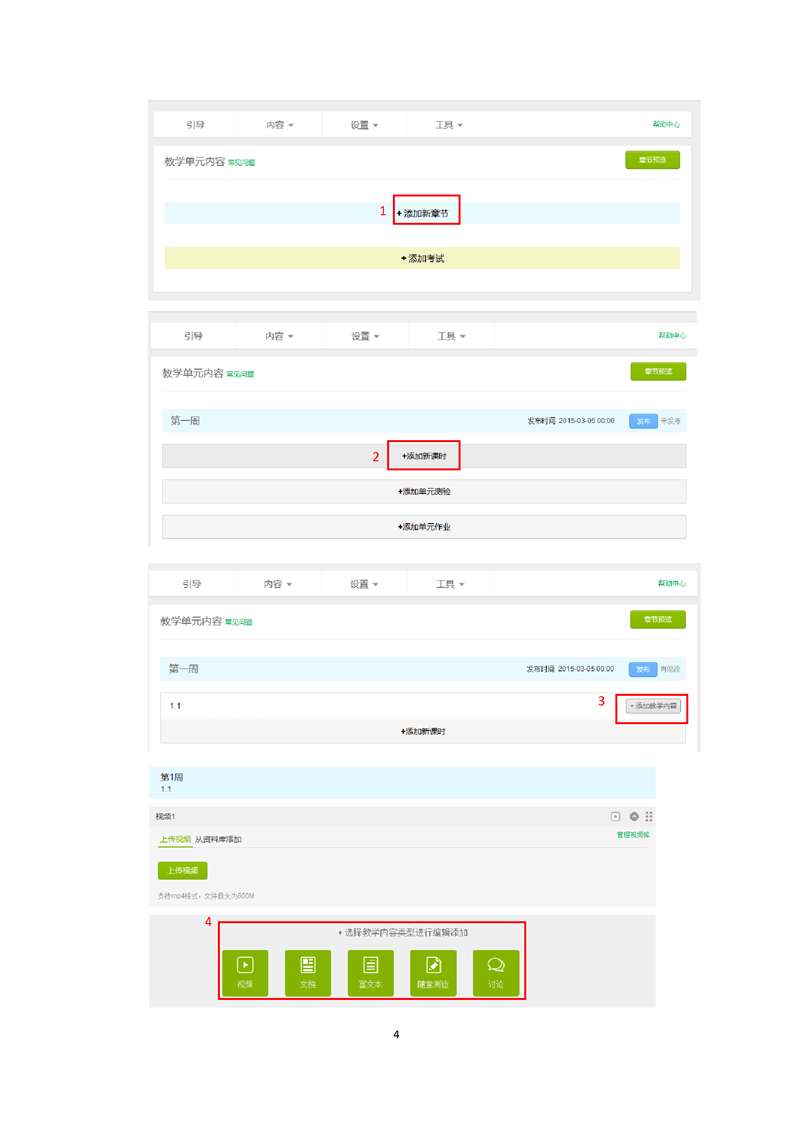793x1122 pixels.
Task: Open the 管理视频库 link
Action: [632, 834]
